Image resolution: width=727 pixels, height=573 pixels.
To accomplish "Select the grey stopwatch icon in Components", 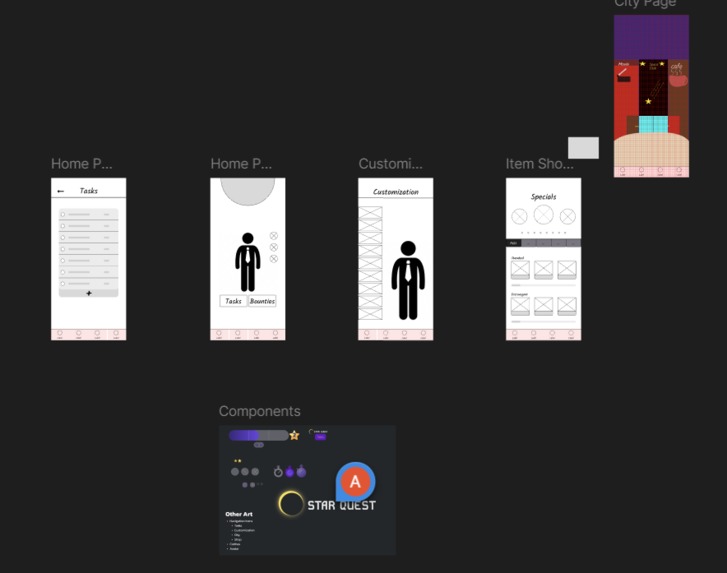I will click(x=278, y=471).
